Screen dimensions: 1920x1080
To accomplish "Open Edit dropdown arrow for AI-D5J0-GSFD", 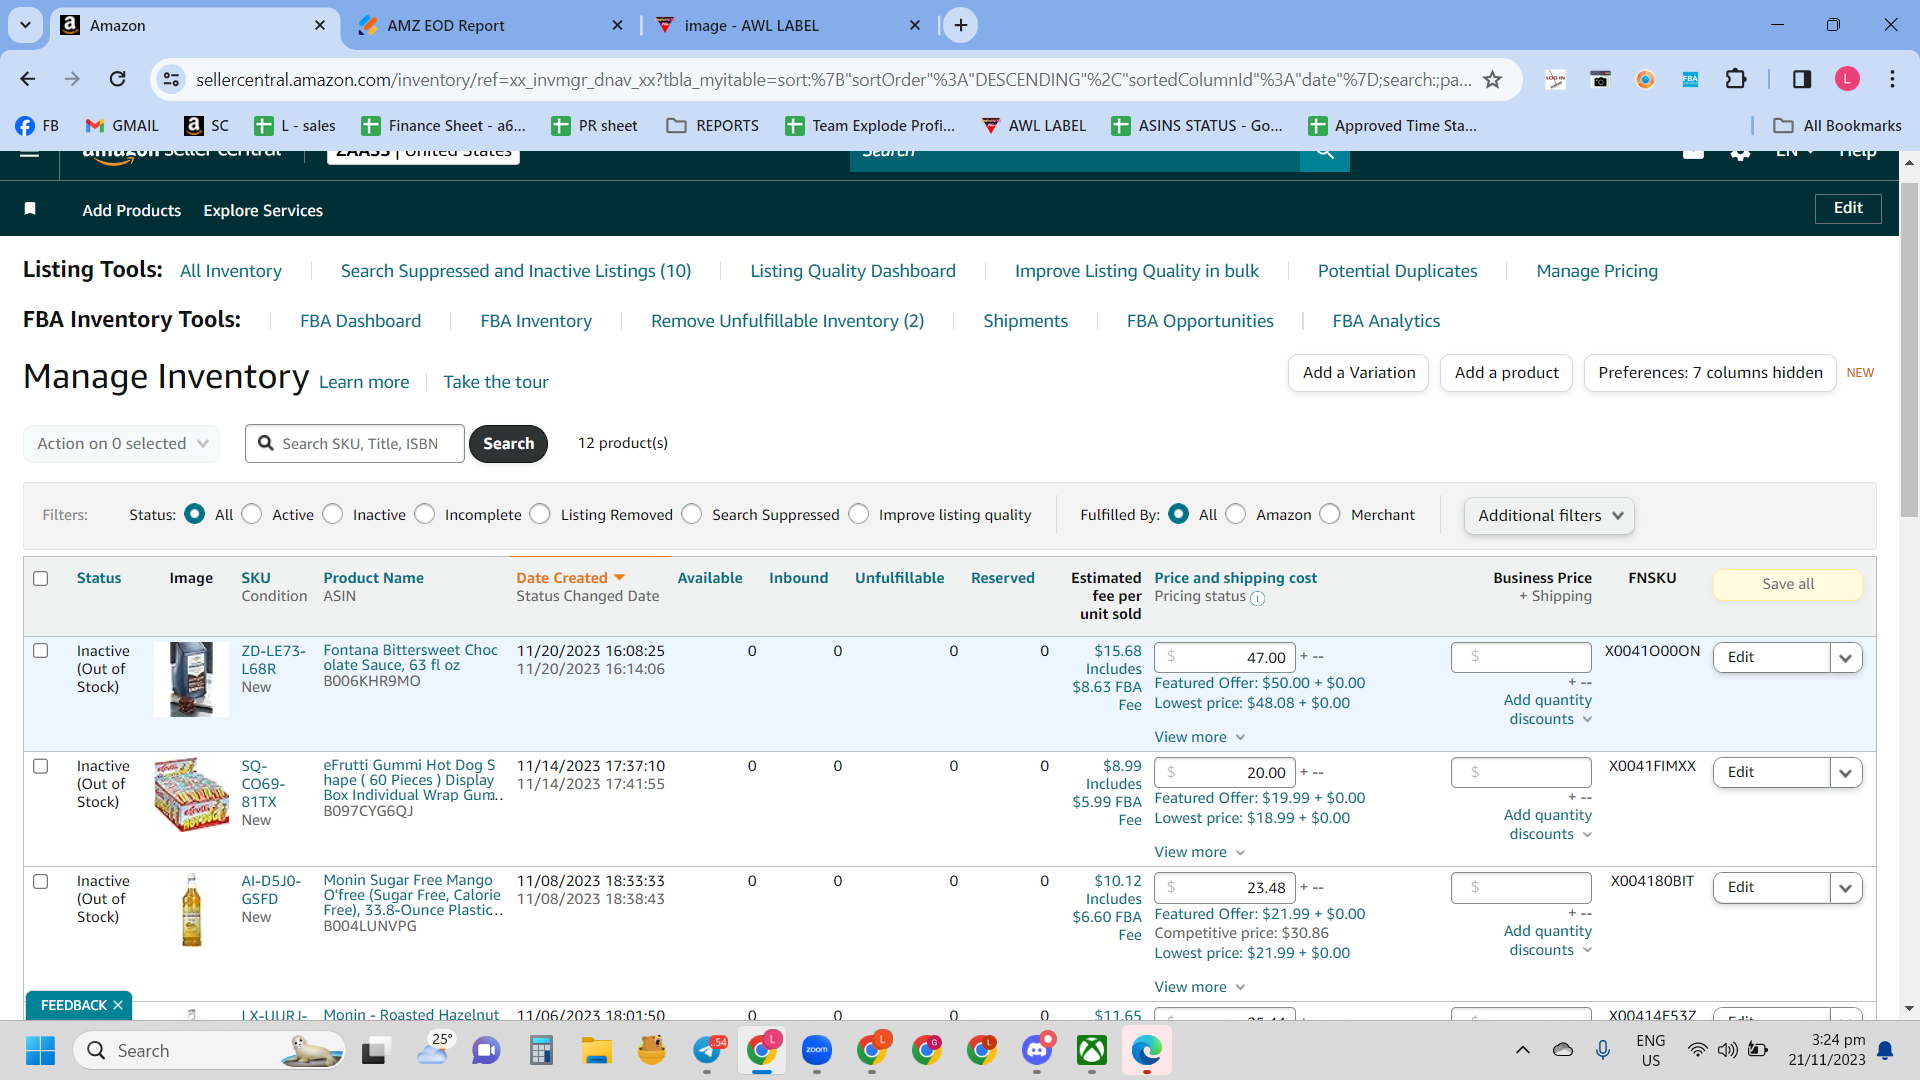I will [x=1846, y=887].
